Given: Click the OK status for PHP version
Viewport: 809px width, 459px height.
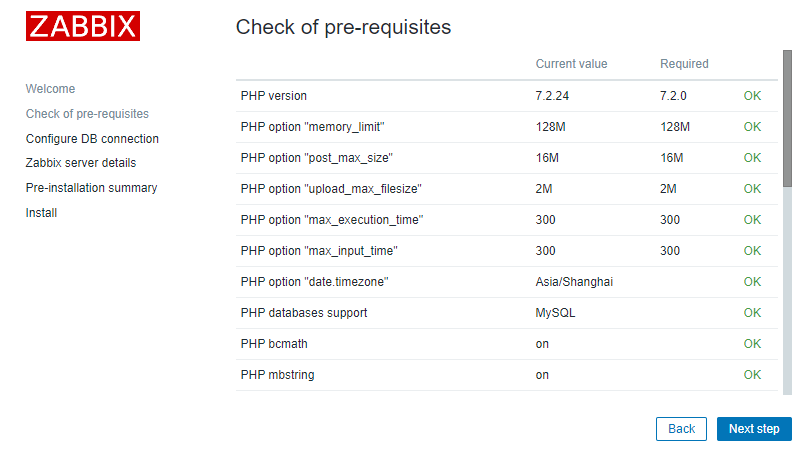Looking at the screenshot, I should [752, 96].
